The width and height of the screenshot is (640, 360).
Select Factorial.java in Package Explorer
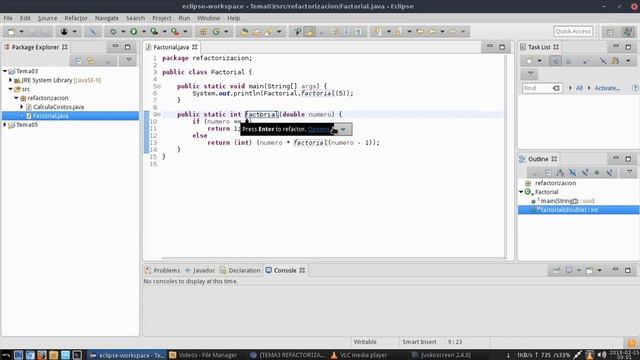click(51, 116)
